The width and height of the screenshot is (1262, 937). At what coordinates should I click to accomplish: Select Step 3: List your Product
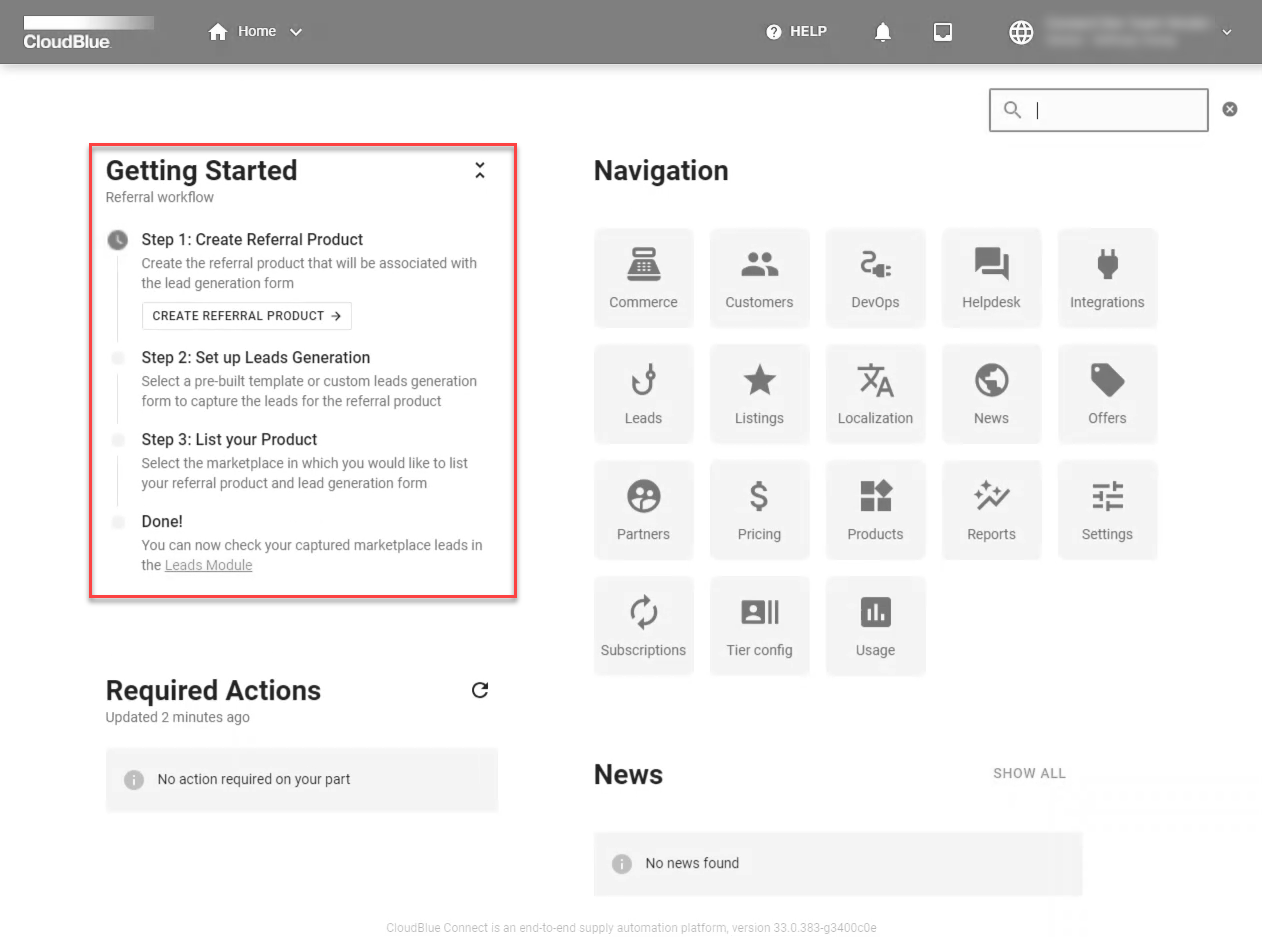pyautogui.click(x=229, y=440)
